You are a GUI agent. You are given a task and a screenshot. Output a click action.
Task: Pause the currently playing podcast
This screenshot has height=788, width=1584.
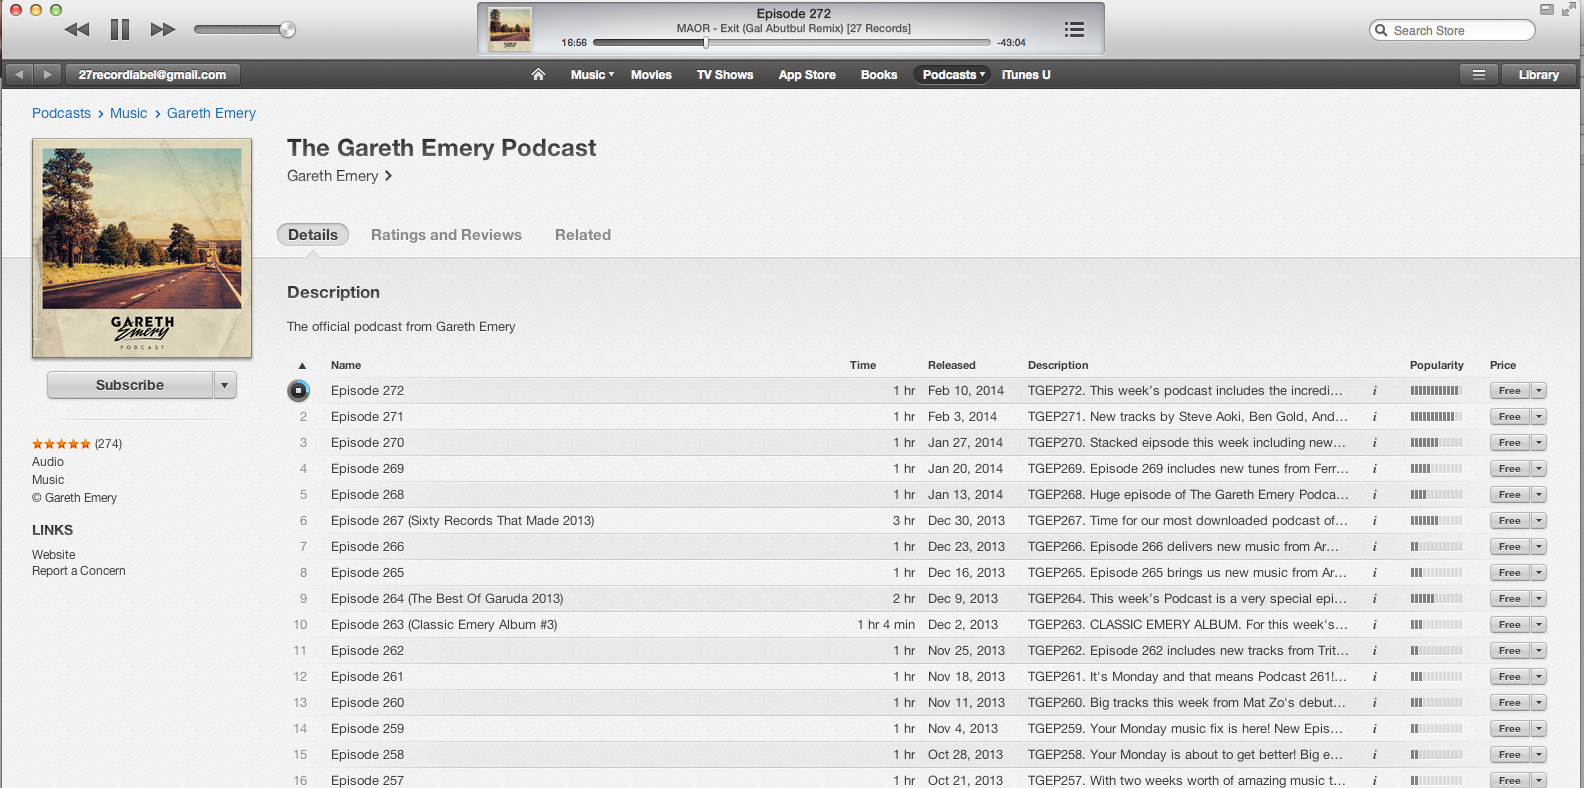click(x=120, y=30)
